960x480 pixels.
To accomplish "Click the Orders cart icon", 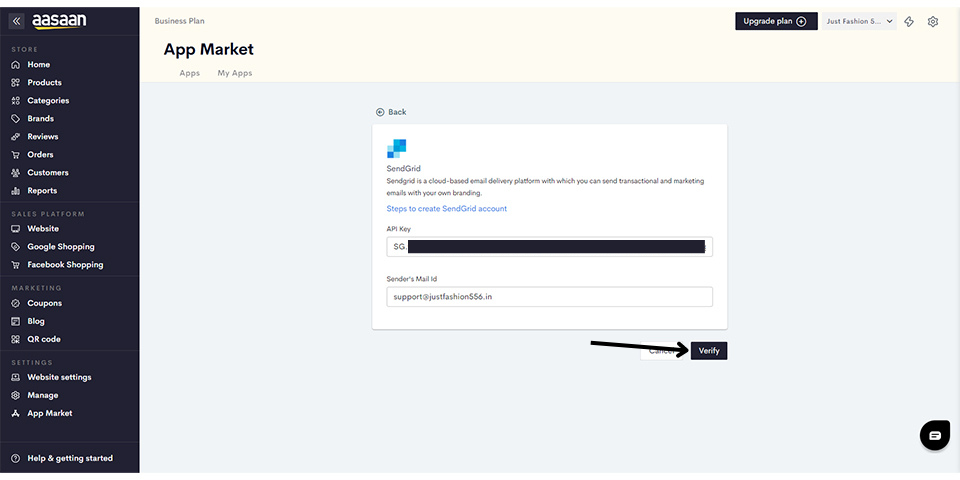I will pyautogui.click(x=16, y=155).
